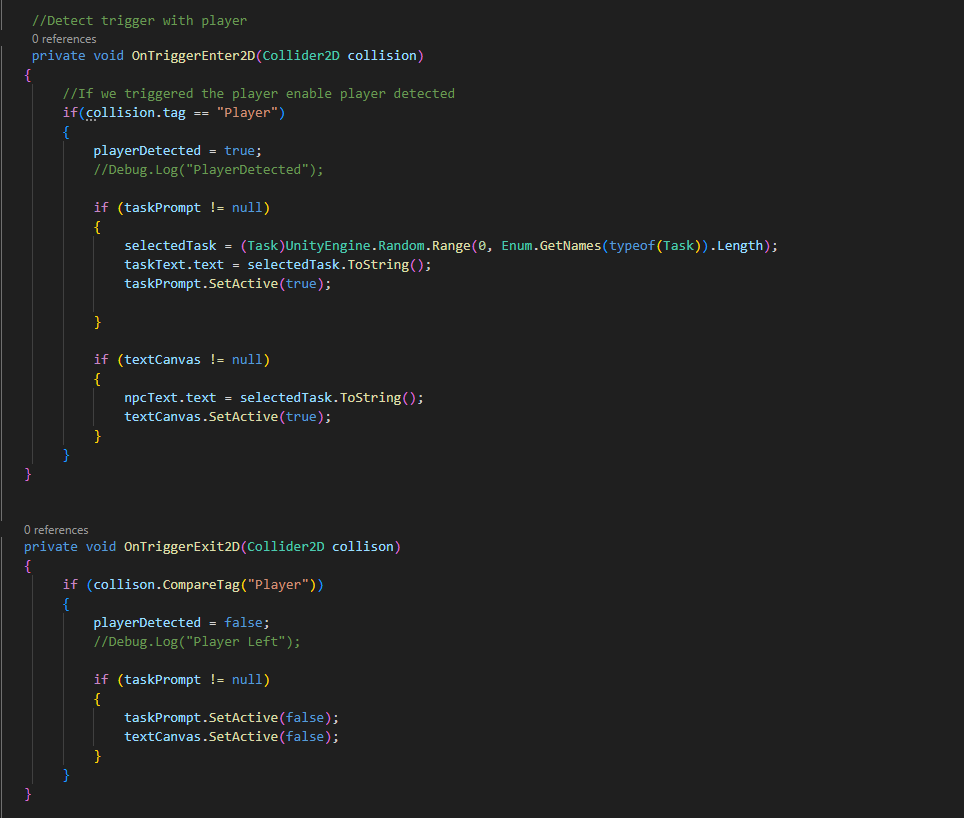964x818 pixels.
Task: Place cursor on OnTriggerExit2D method name
Action: 182,546
